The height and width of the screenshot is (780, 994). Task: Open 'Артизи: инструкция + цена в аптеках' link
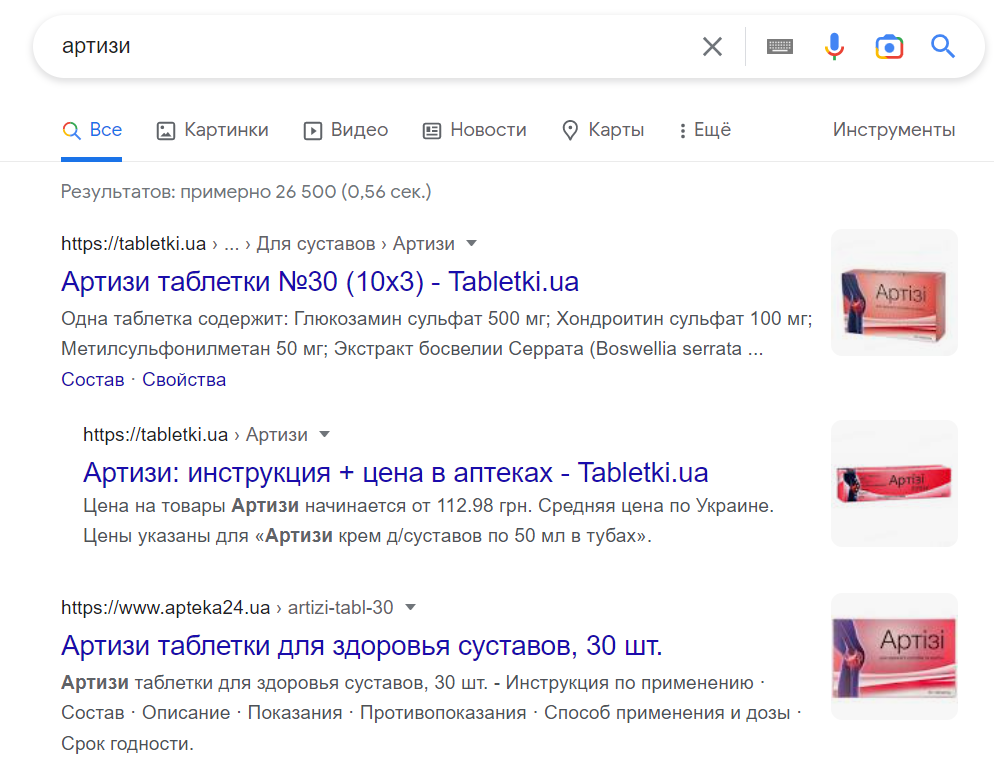click(x=395, y=472)
